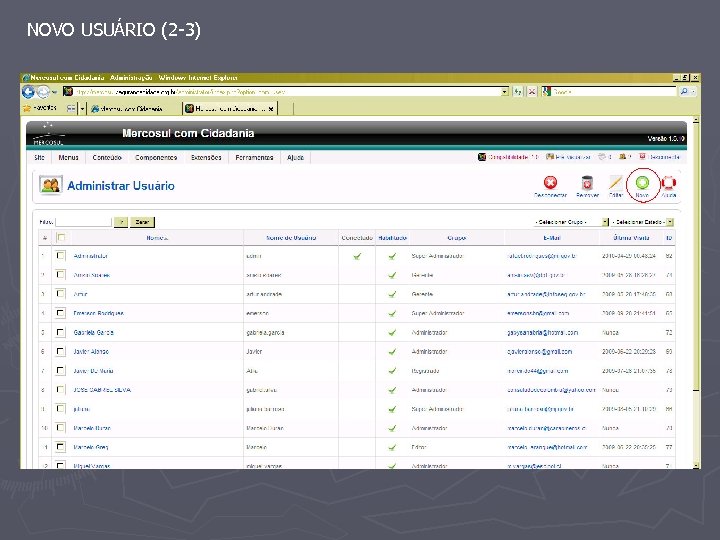Check the box for Emerson Rodrigues row
This screenshot has height=540, width=720.
[61, 313]
